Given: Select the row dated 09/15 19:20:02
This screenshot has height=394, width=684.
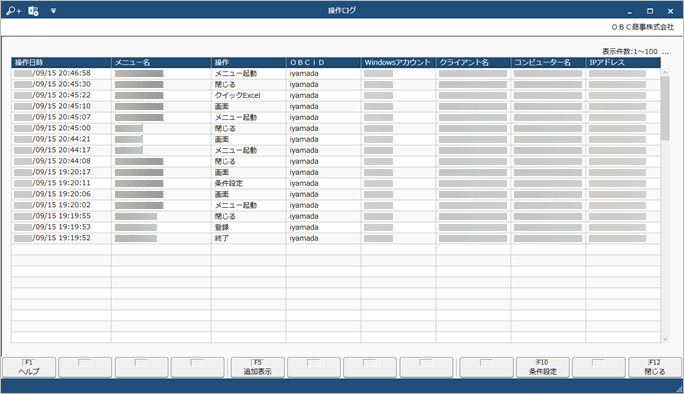Looking at the screenshot, I should pos(336,205).
